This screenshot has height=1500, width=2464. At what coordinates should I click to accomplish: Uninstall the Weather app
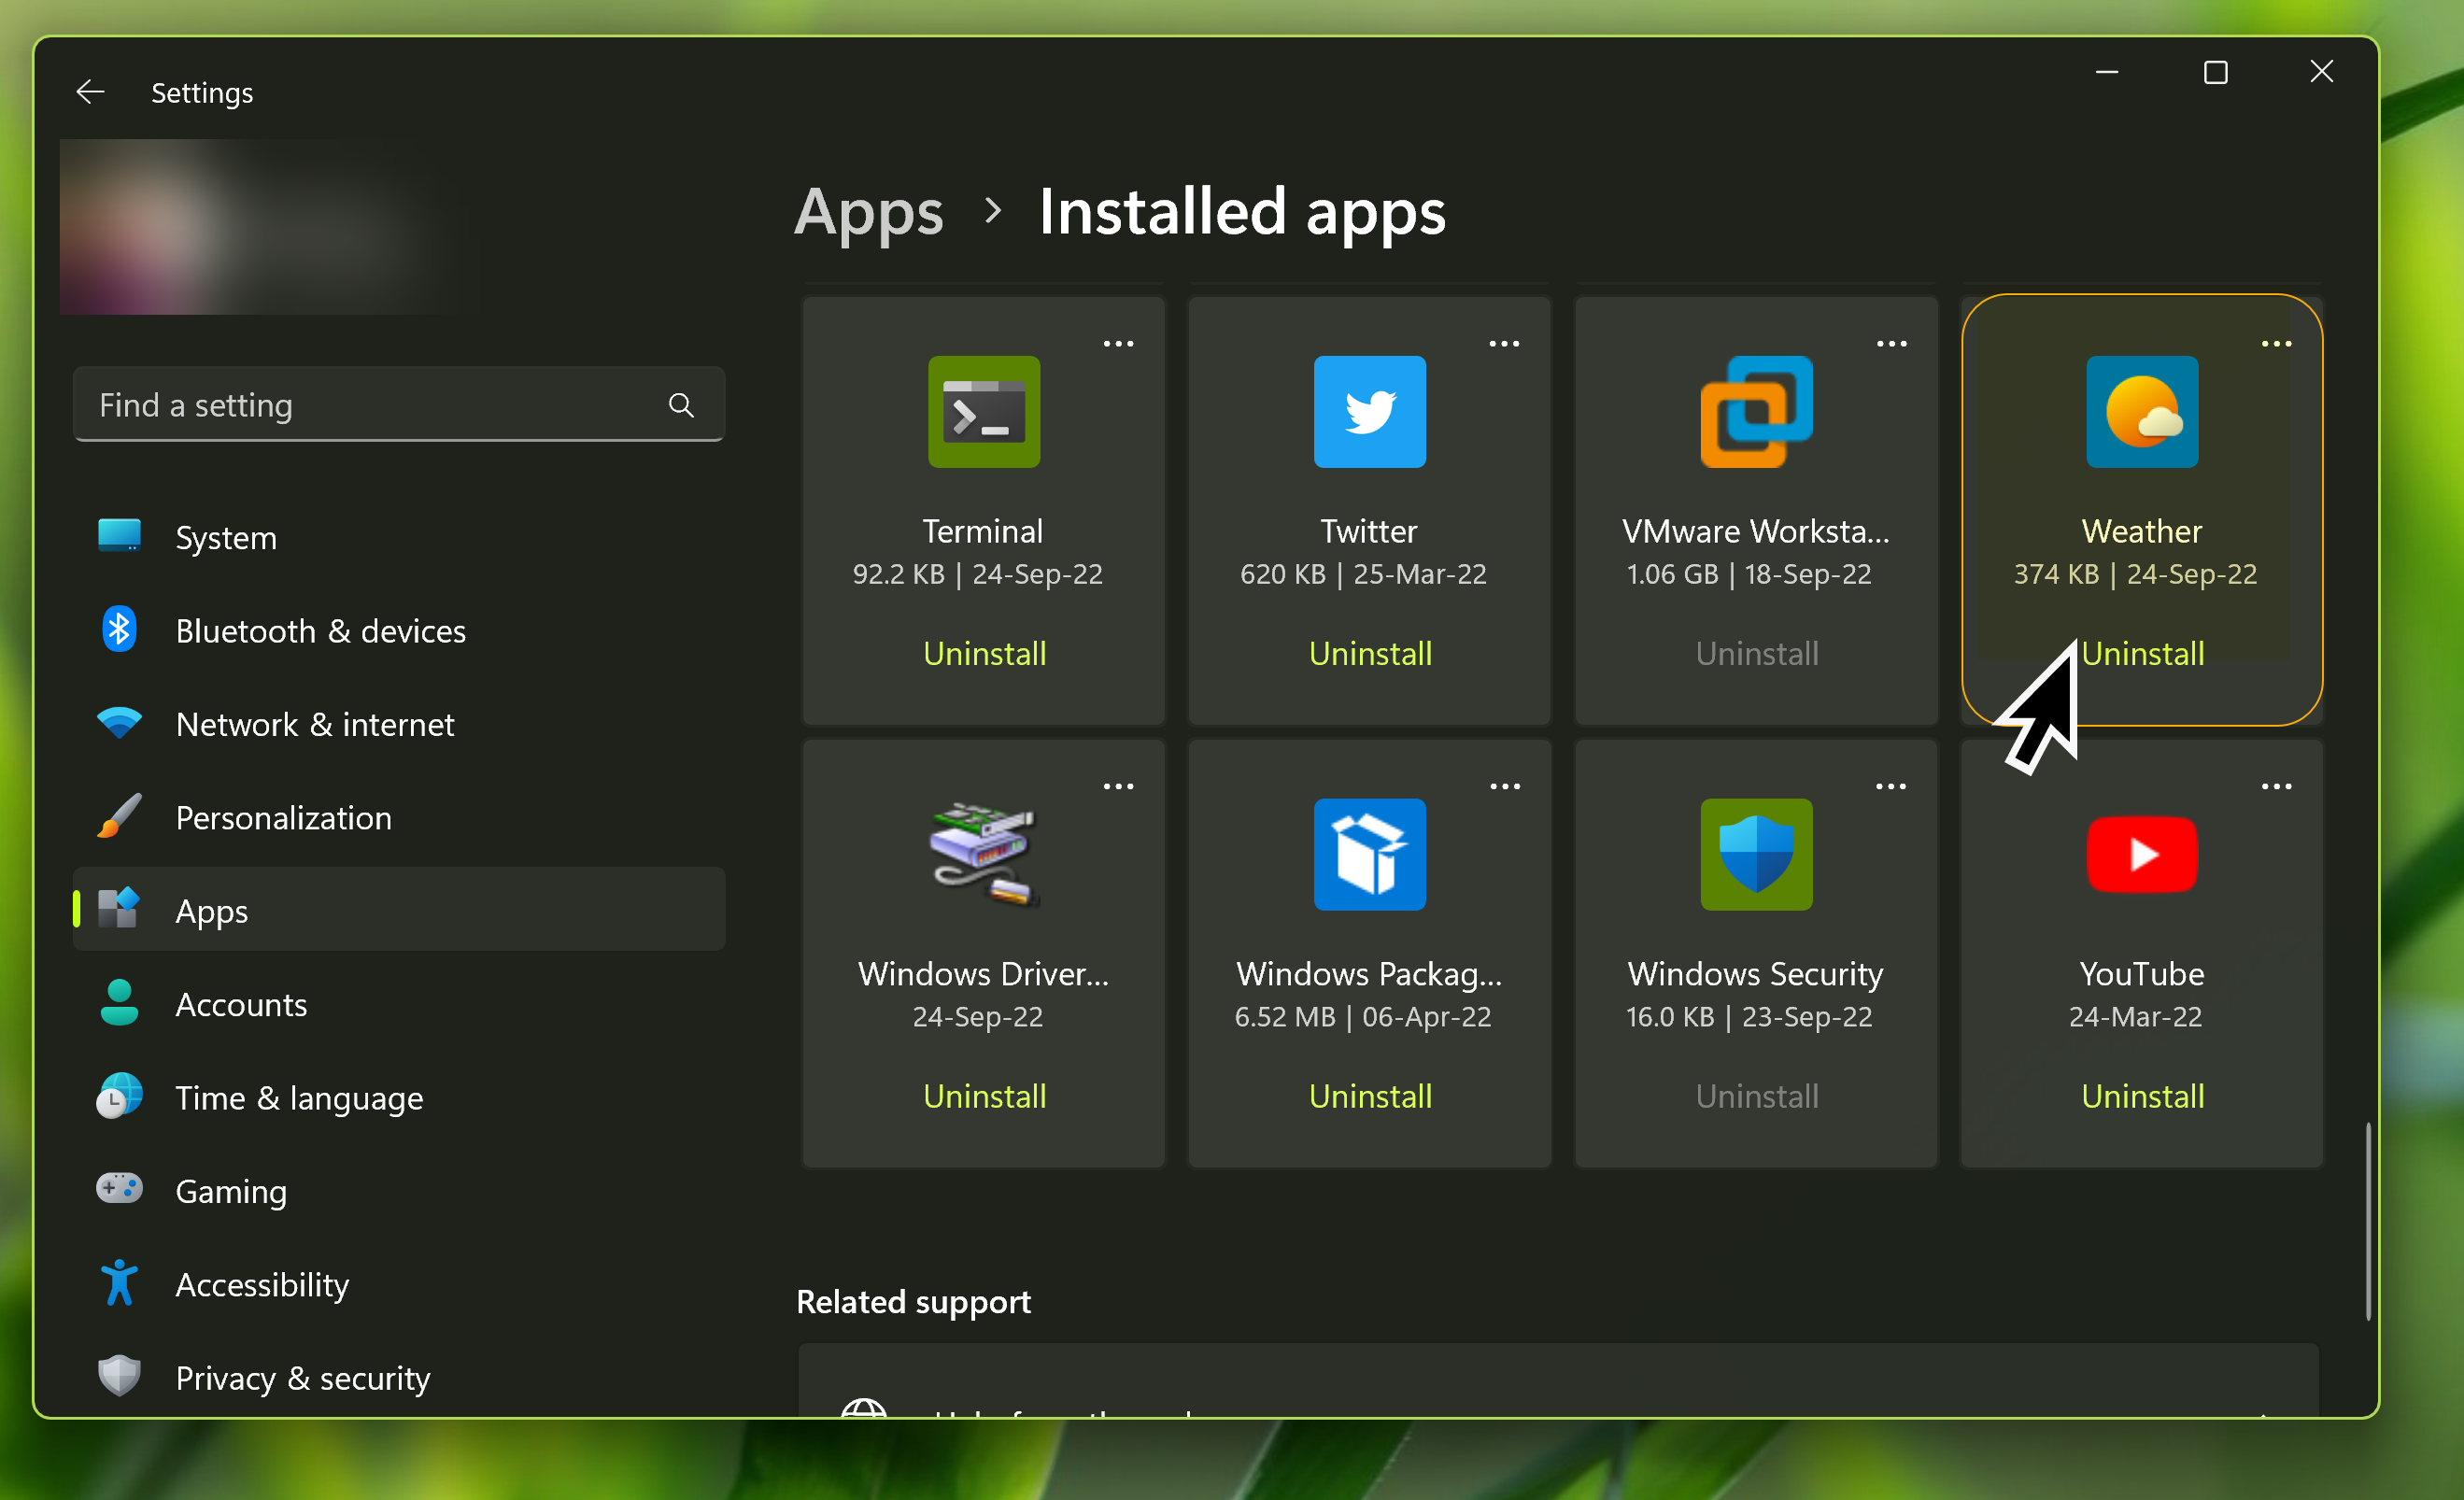pyautogui.click(x=2142, y=653)
